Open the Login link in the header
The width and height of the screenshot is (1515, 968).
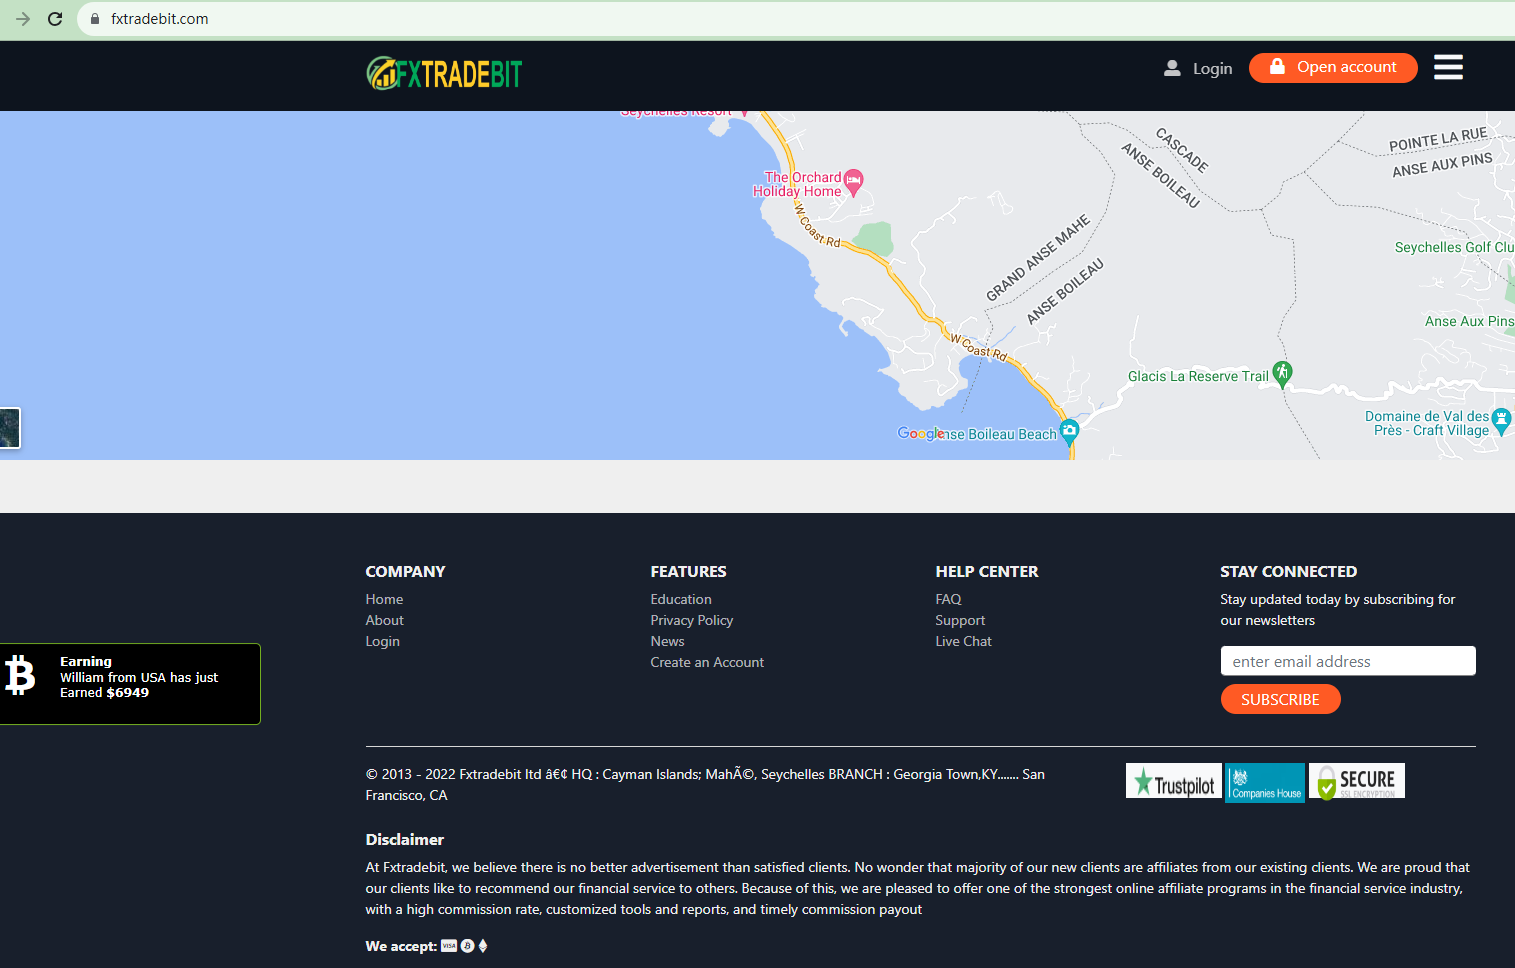coord(1212,68)
